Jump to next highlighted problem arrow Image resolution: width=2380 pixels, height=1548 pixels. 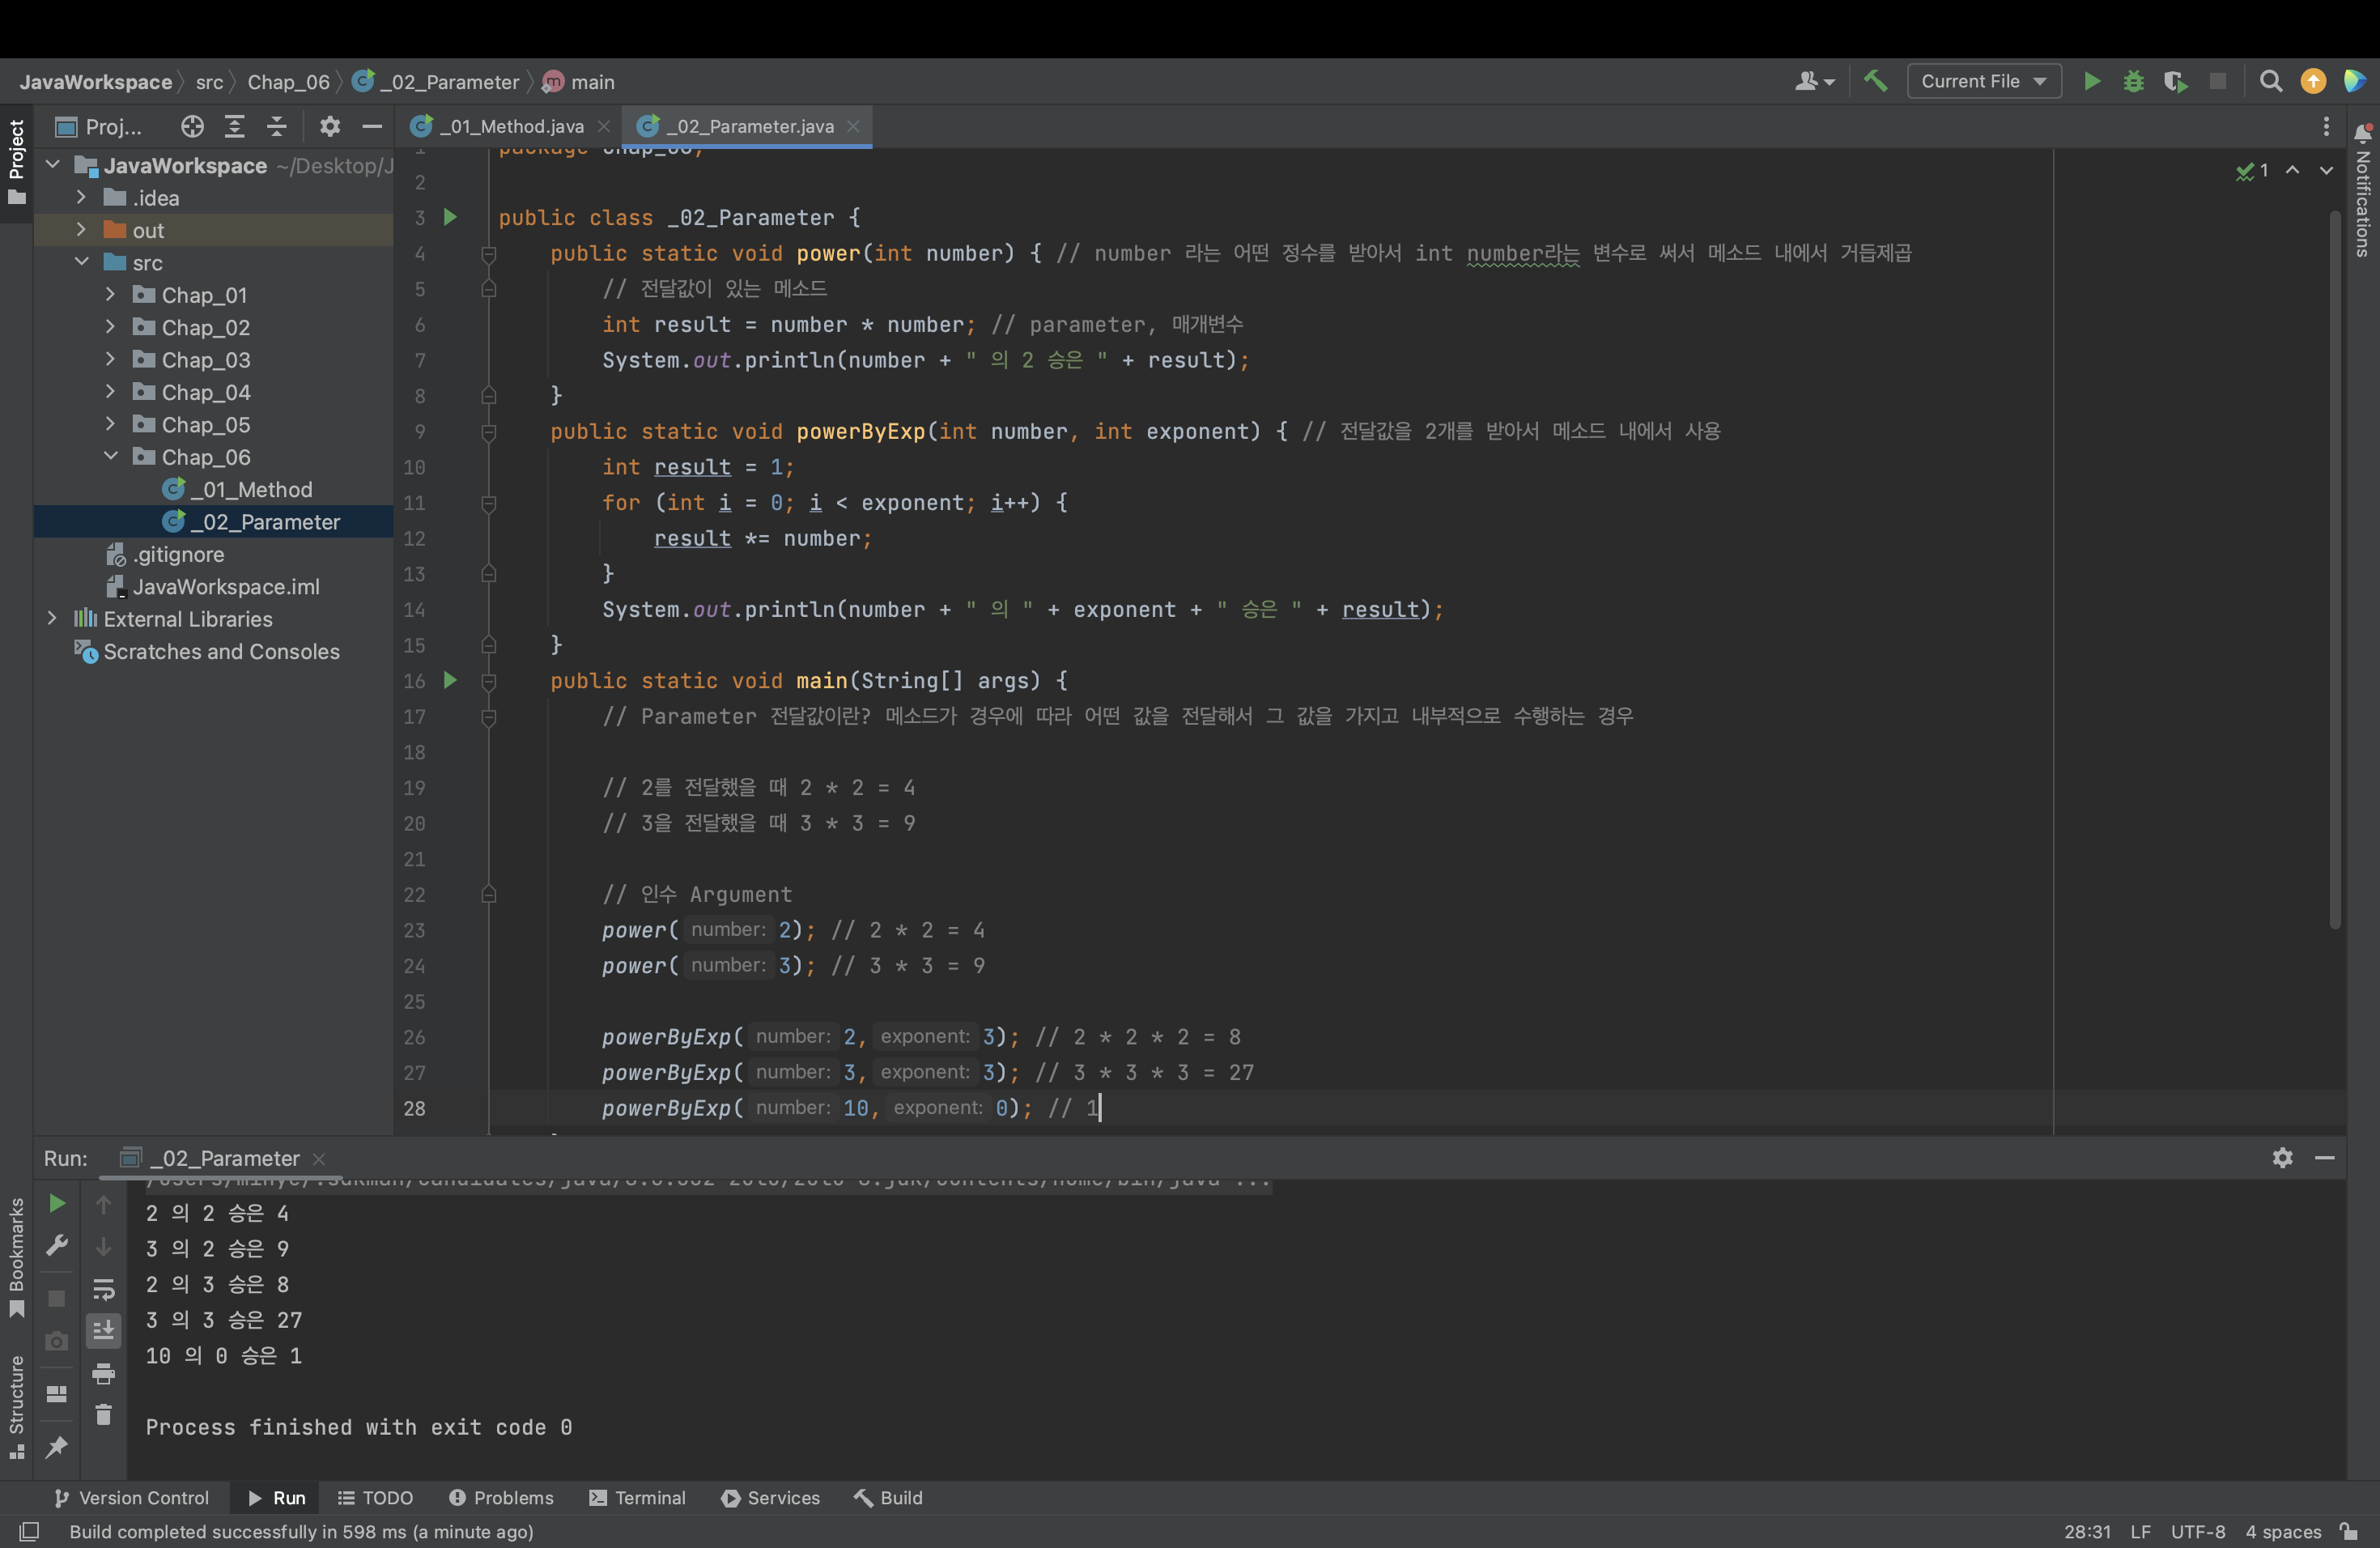(x=2326, y=171)
